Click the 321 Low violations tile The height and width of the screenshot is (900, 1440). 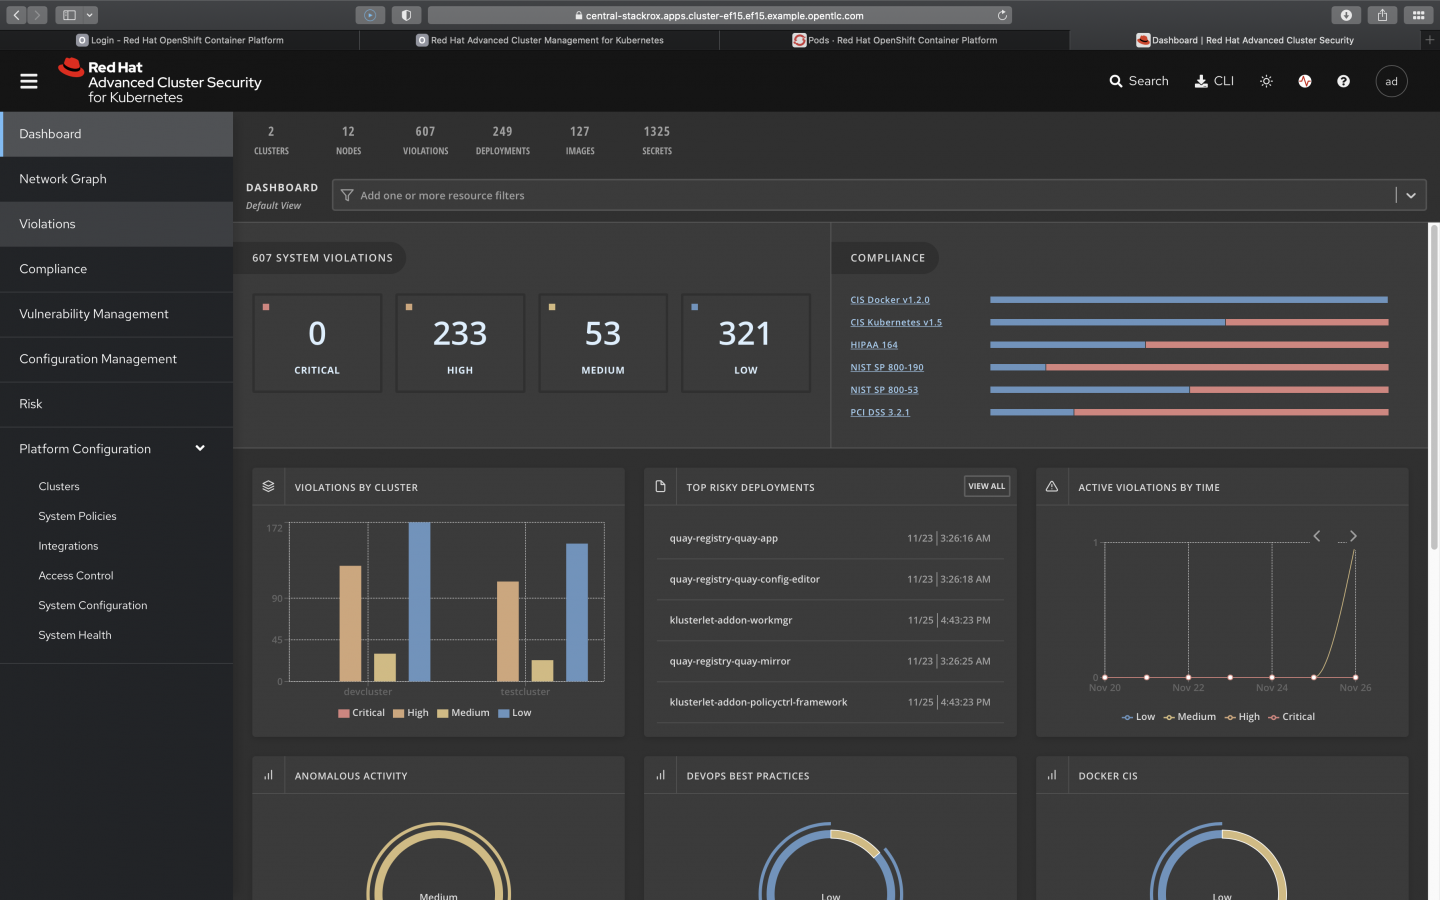pos(746,343)
